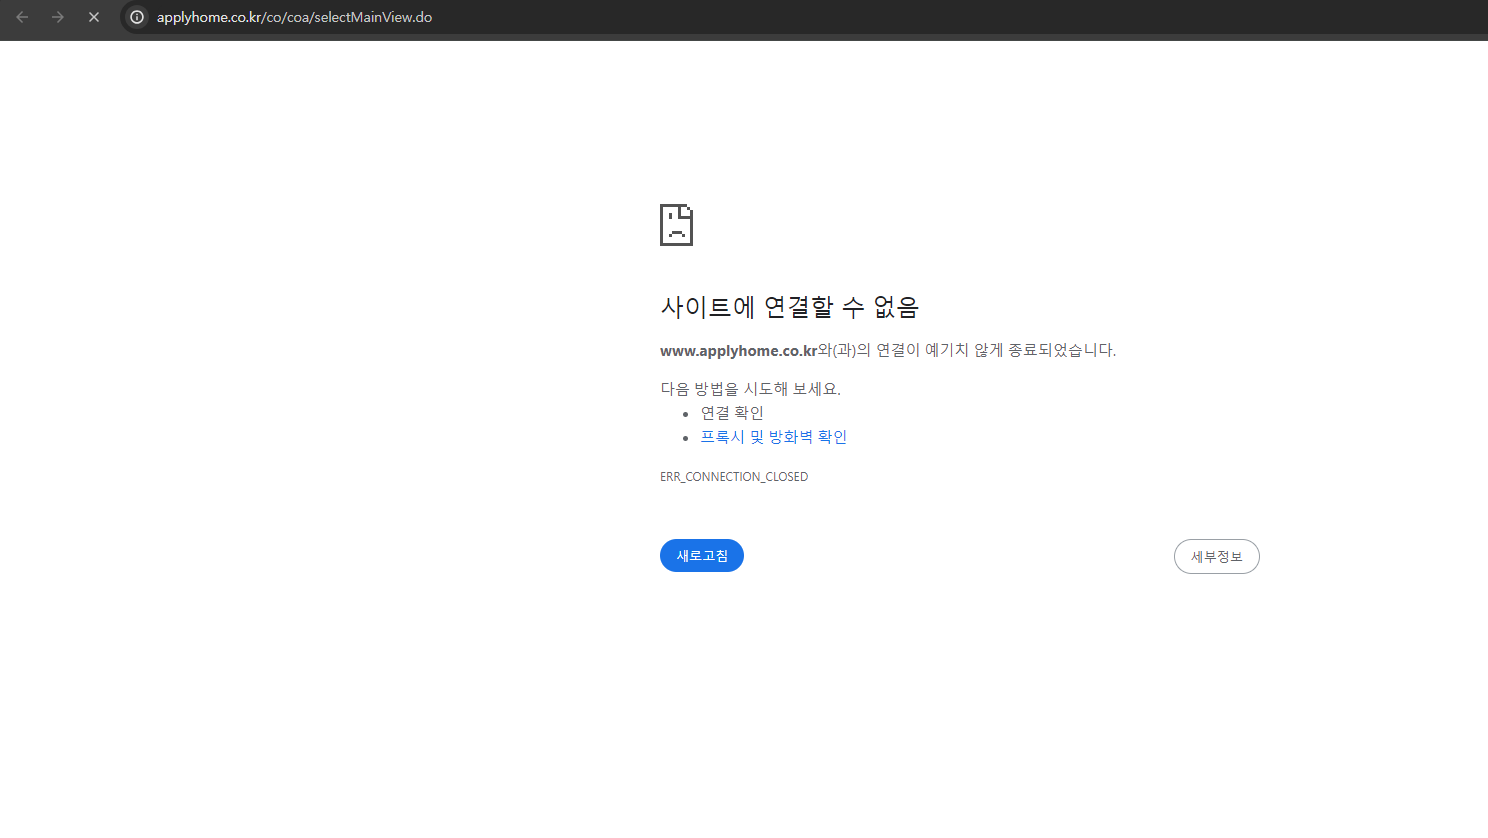Stop page loading with X icon
The image size is (1488, 838).
tap(94, 17)
